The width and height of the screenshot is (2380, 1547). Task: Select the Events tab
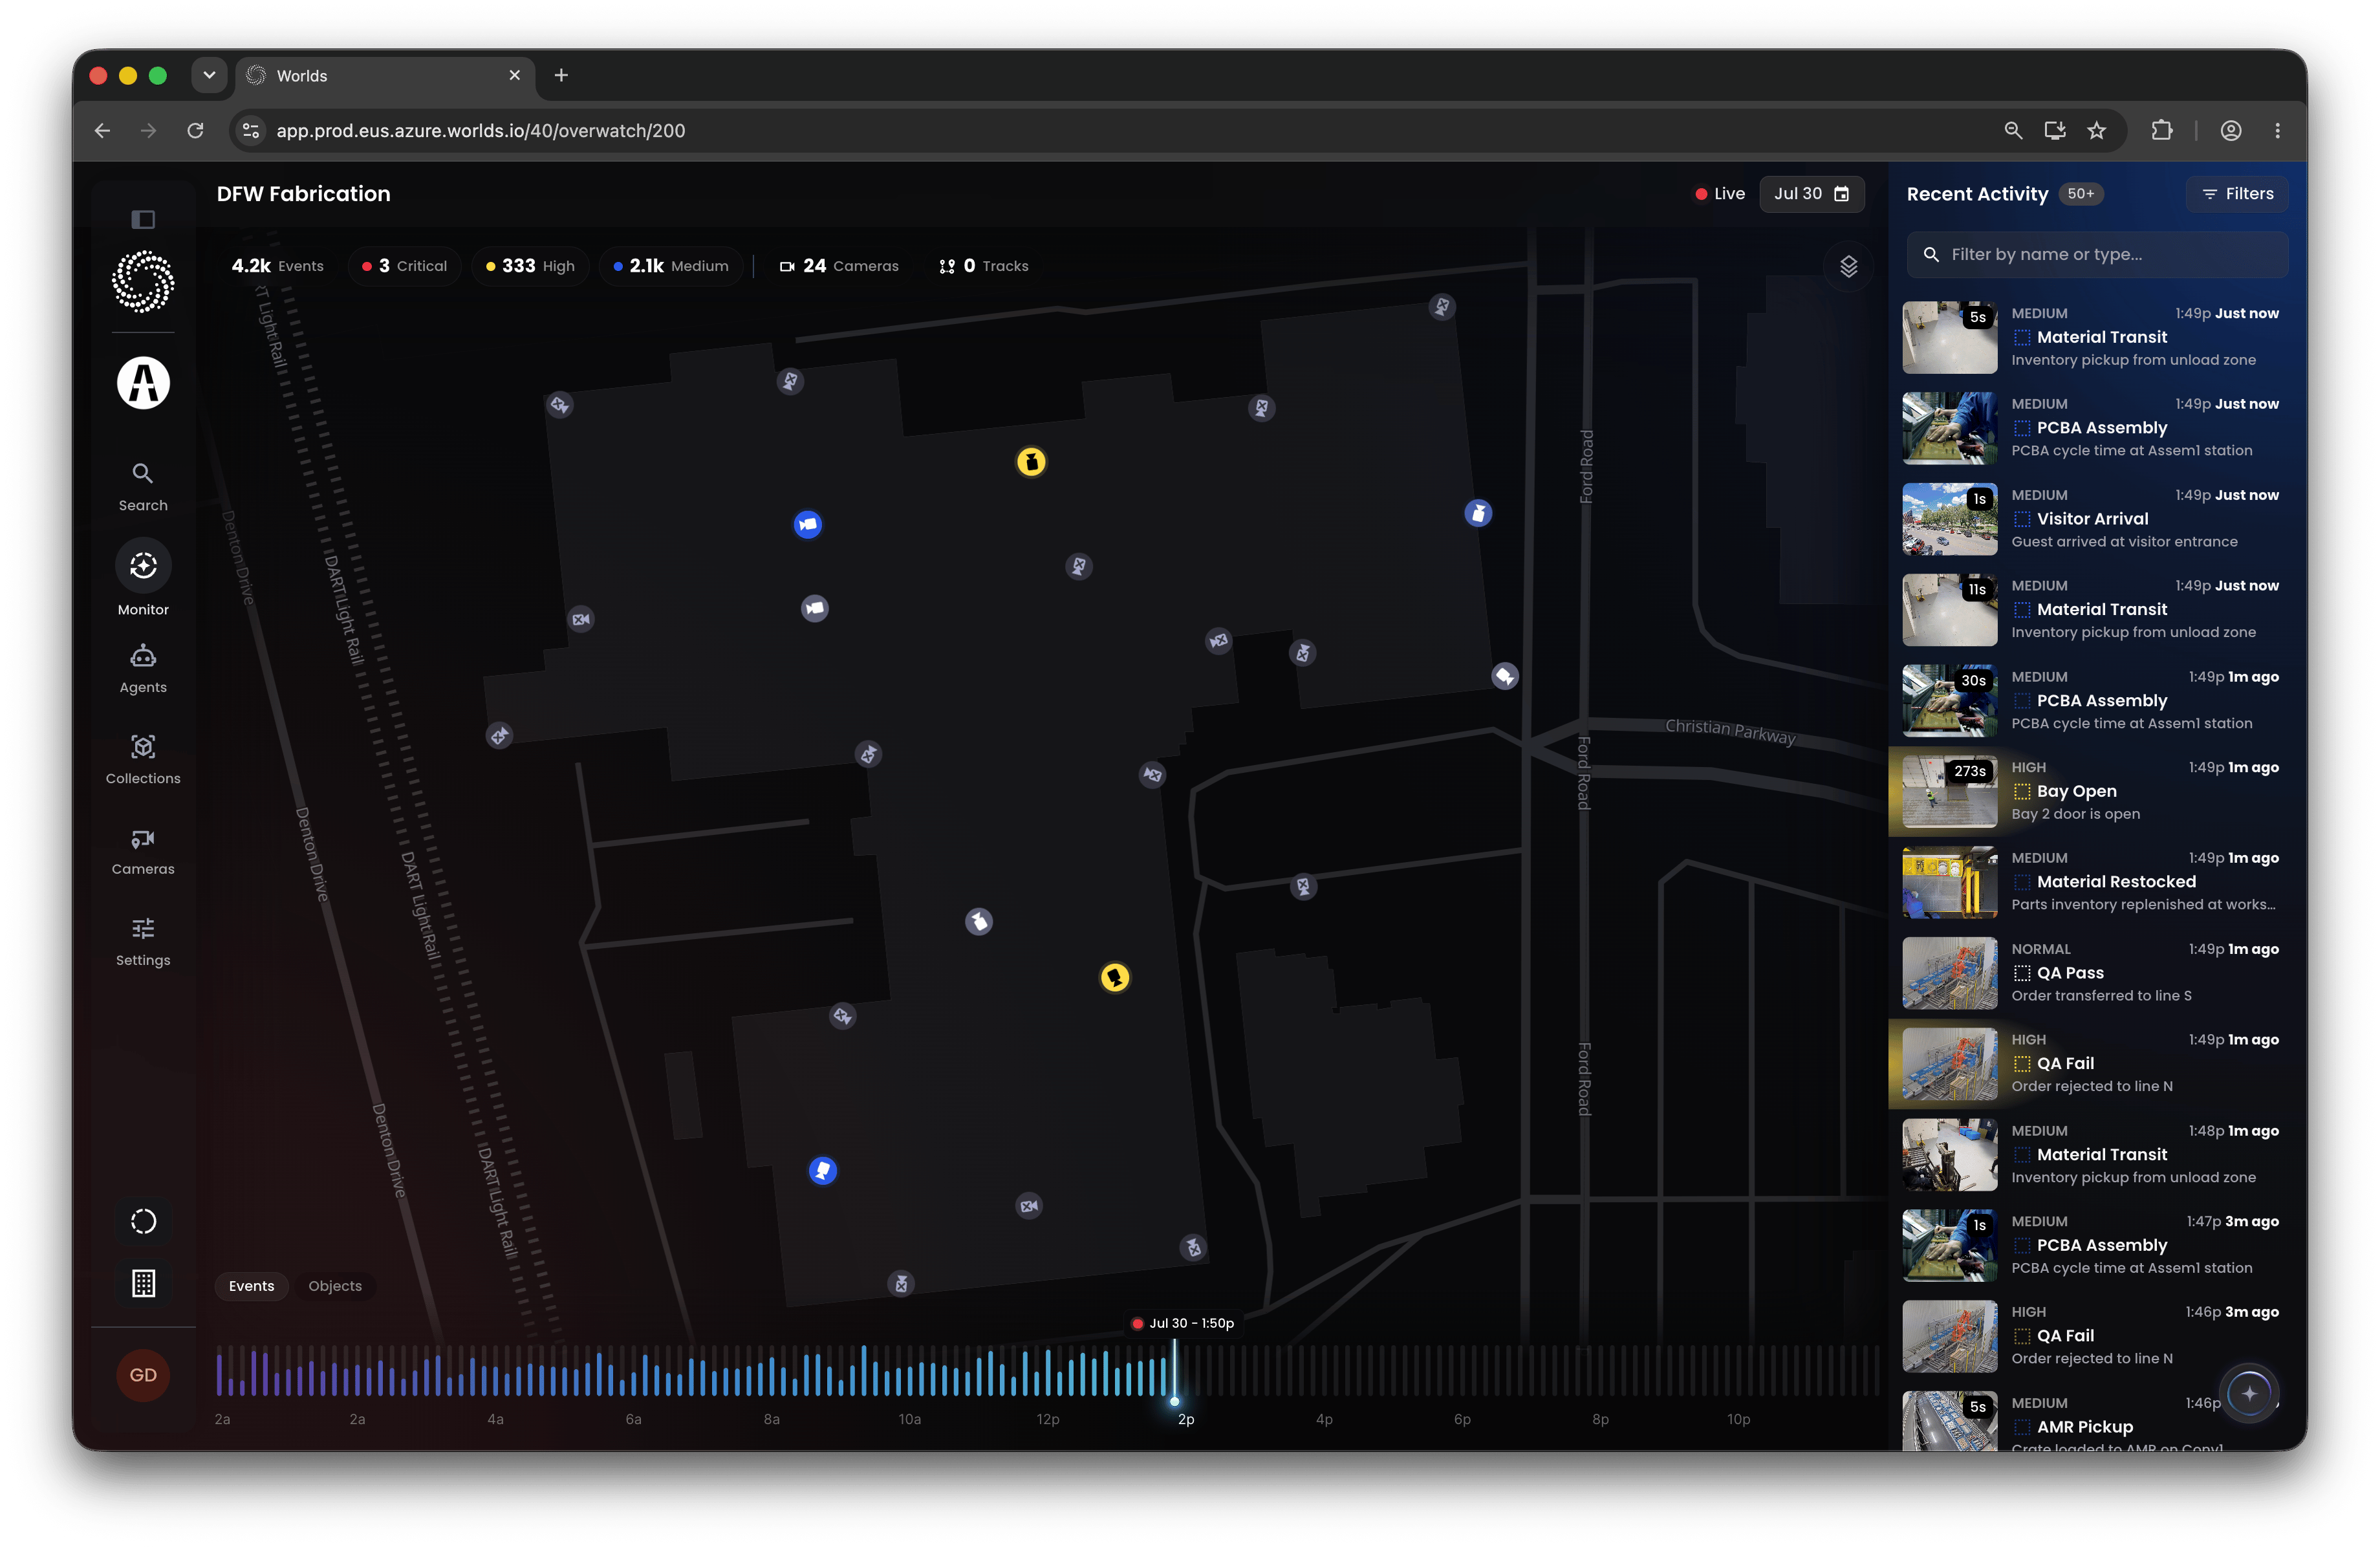251,1286
